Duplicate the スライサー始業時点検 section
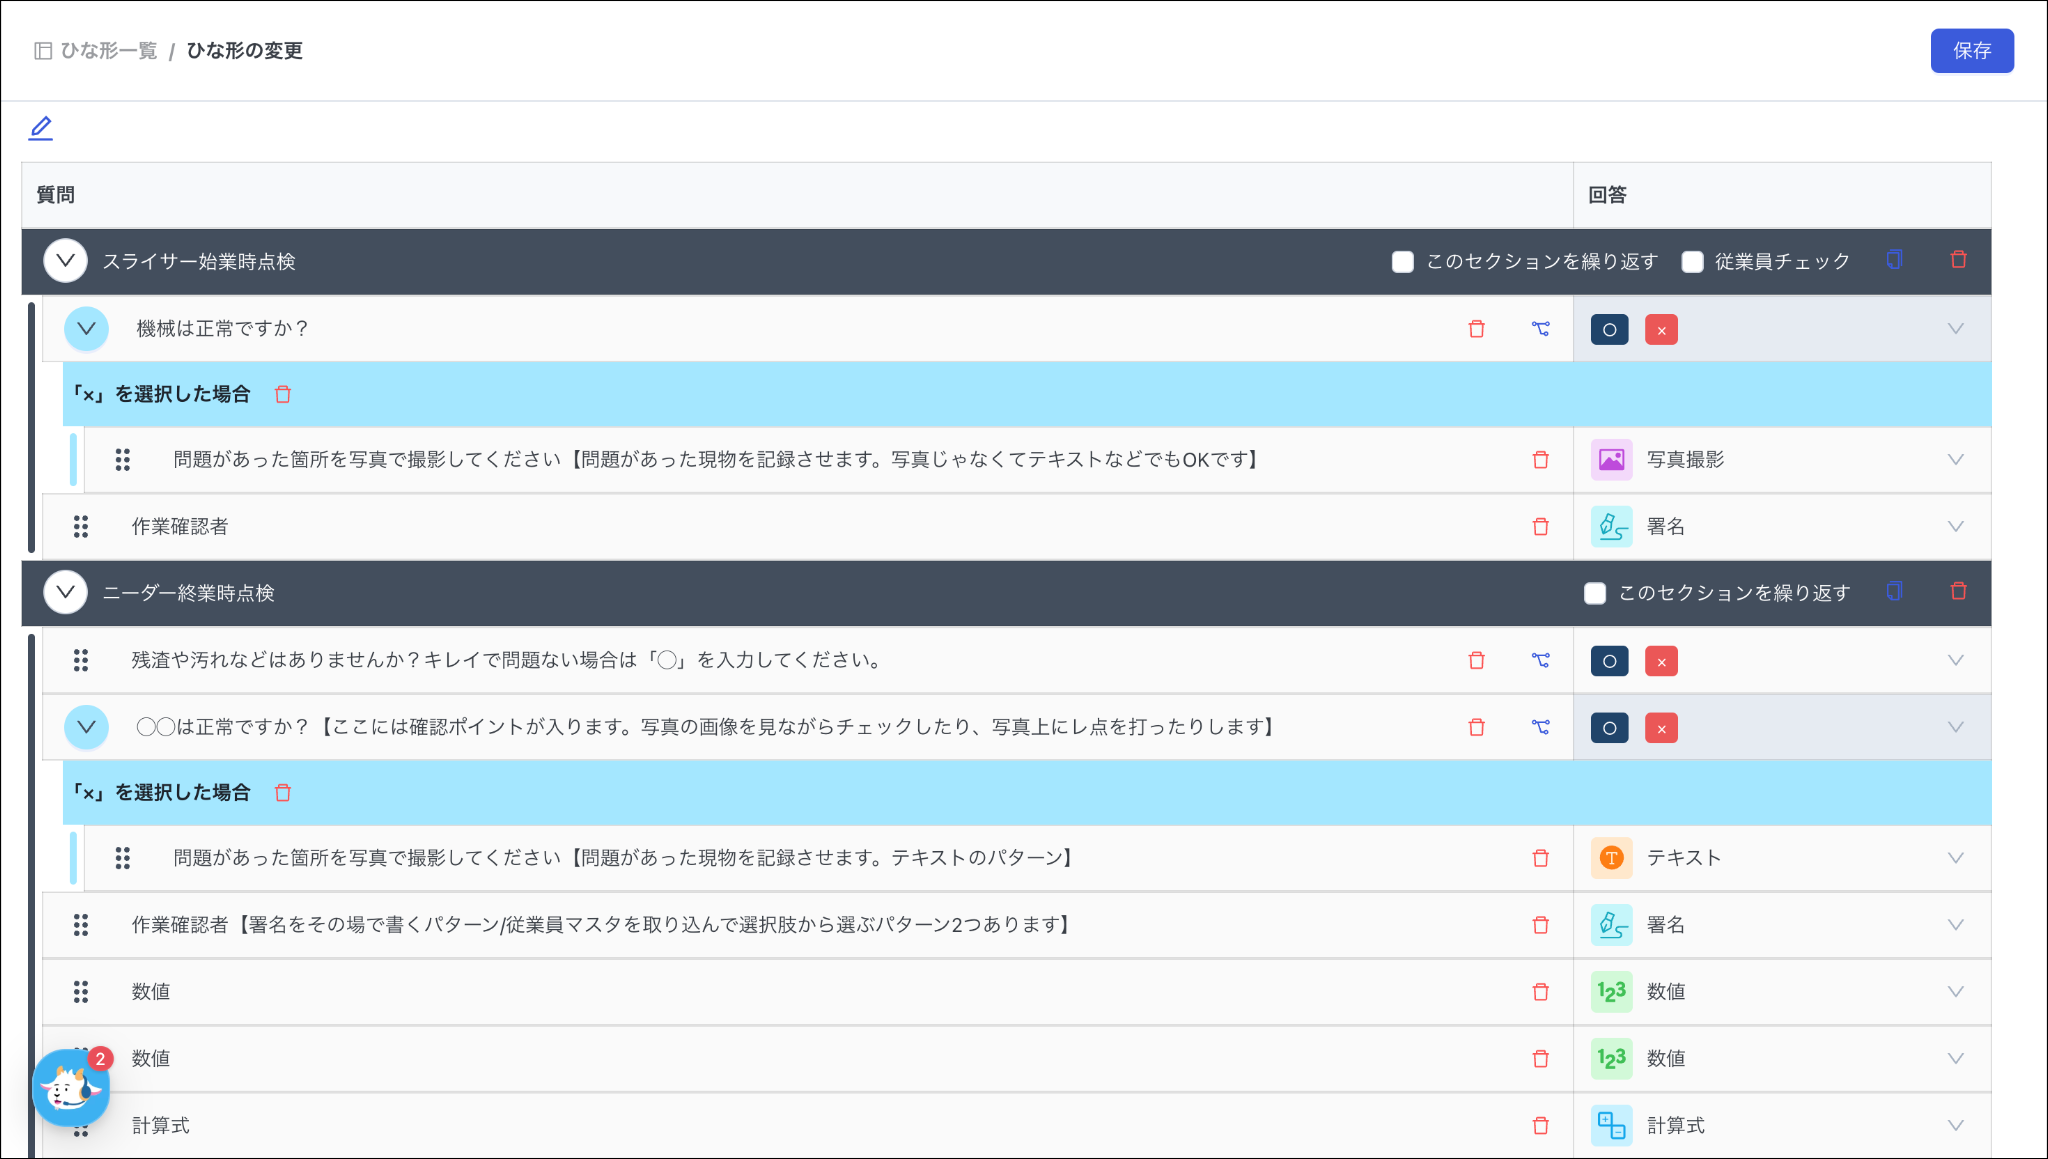2048x1159 pixels. coord(1894,260)
